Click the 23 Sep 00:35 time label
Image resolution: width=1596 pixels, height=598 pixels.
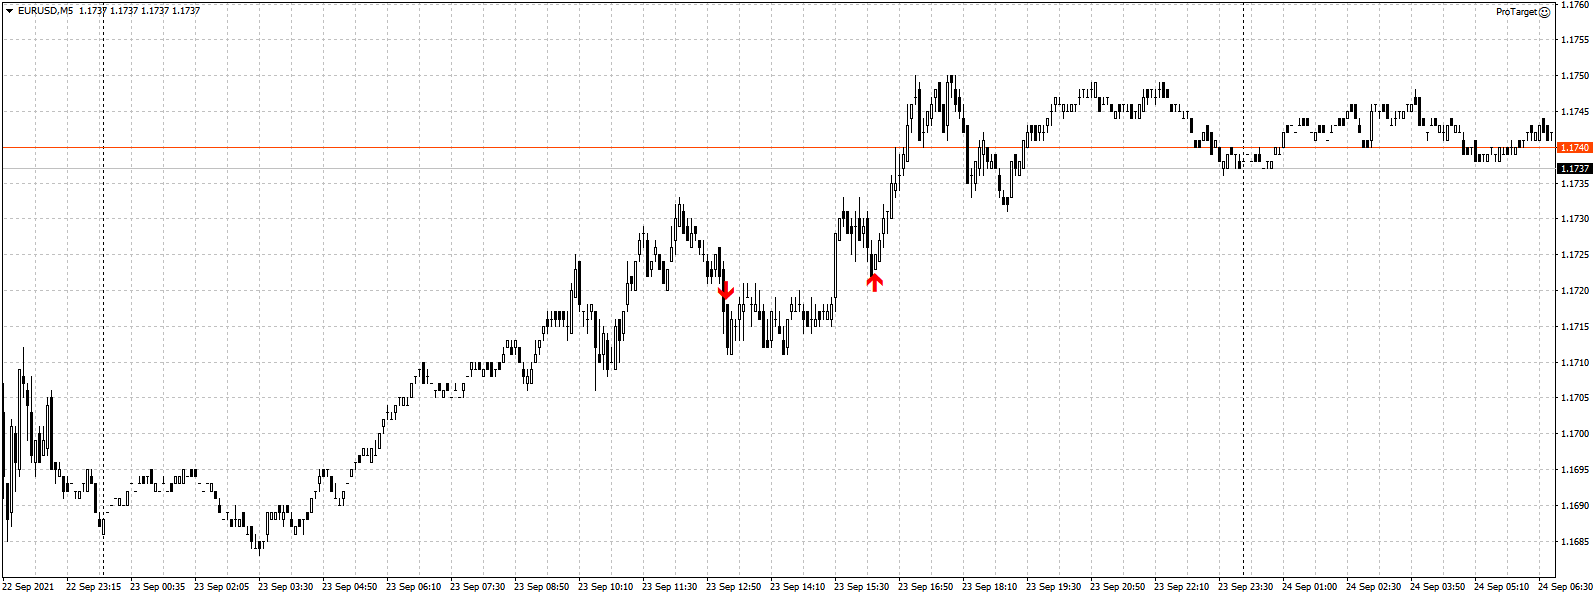click(157, 587)
